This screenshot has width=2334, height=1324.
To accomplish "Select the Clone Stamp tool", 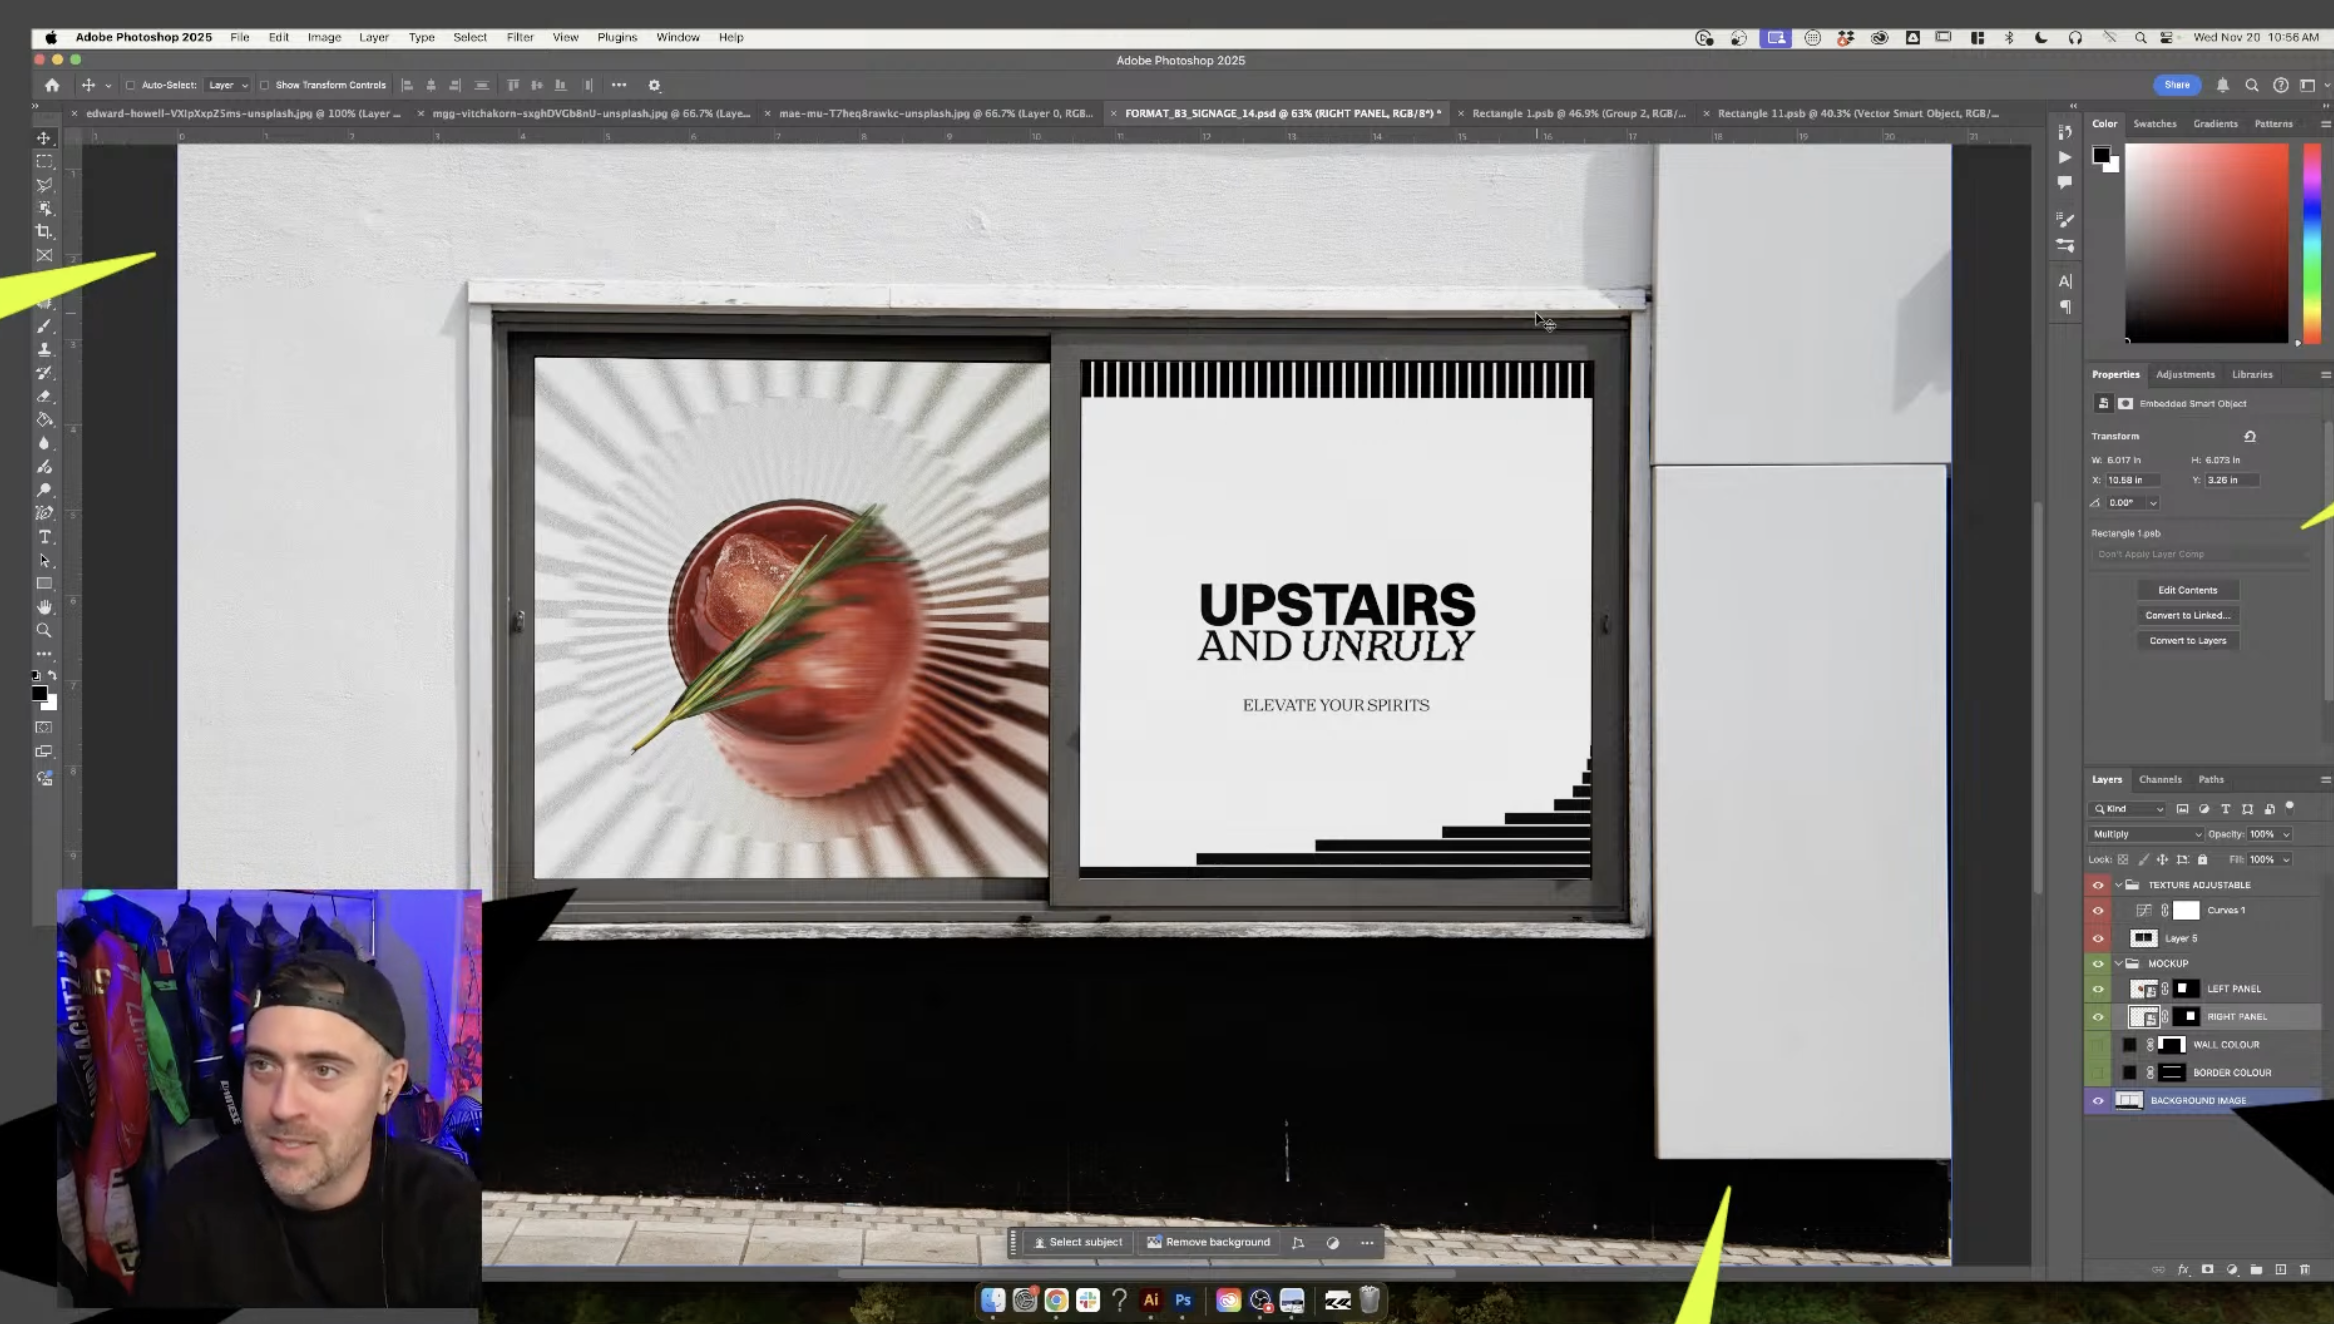I will point(44,349).
